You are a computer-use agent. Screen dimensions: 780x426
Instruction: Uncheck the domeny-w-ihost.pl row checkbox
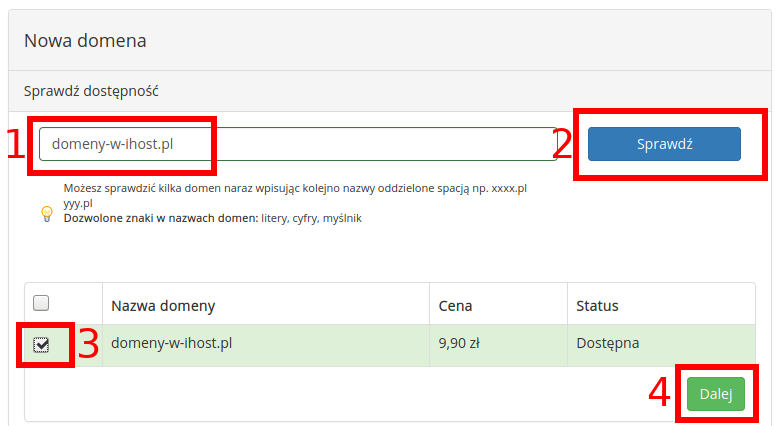(x=41, y=344)
